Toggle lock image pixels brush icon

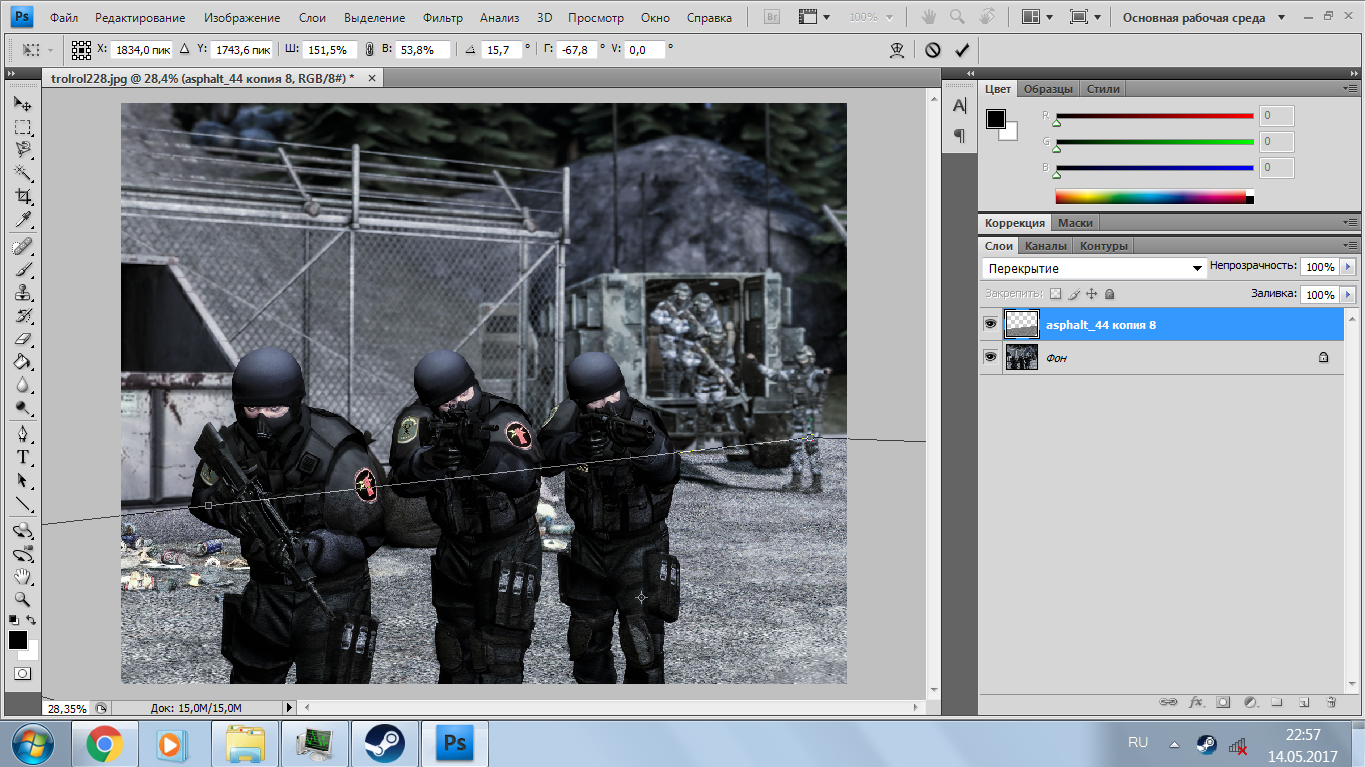point(1073,294)
